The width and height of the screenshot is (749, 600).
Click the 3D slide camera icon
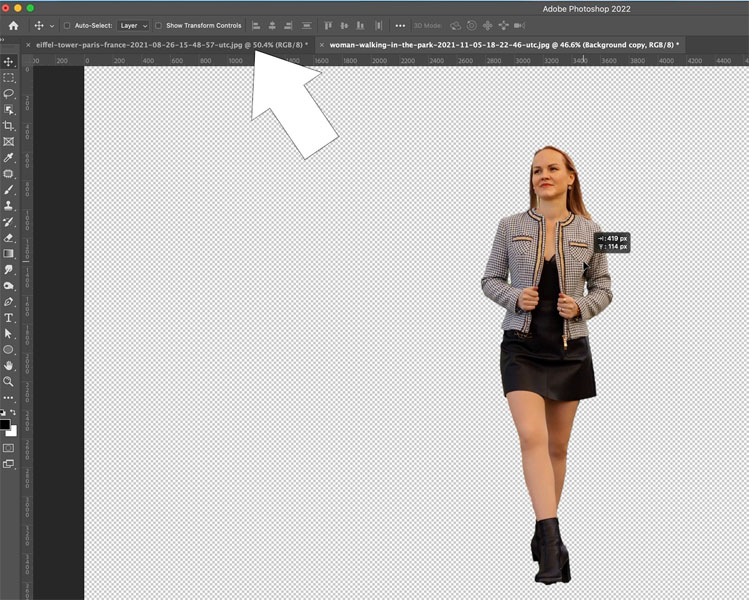[503, 26]
